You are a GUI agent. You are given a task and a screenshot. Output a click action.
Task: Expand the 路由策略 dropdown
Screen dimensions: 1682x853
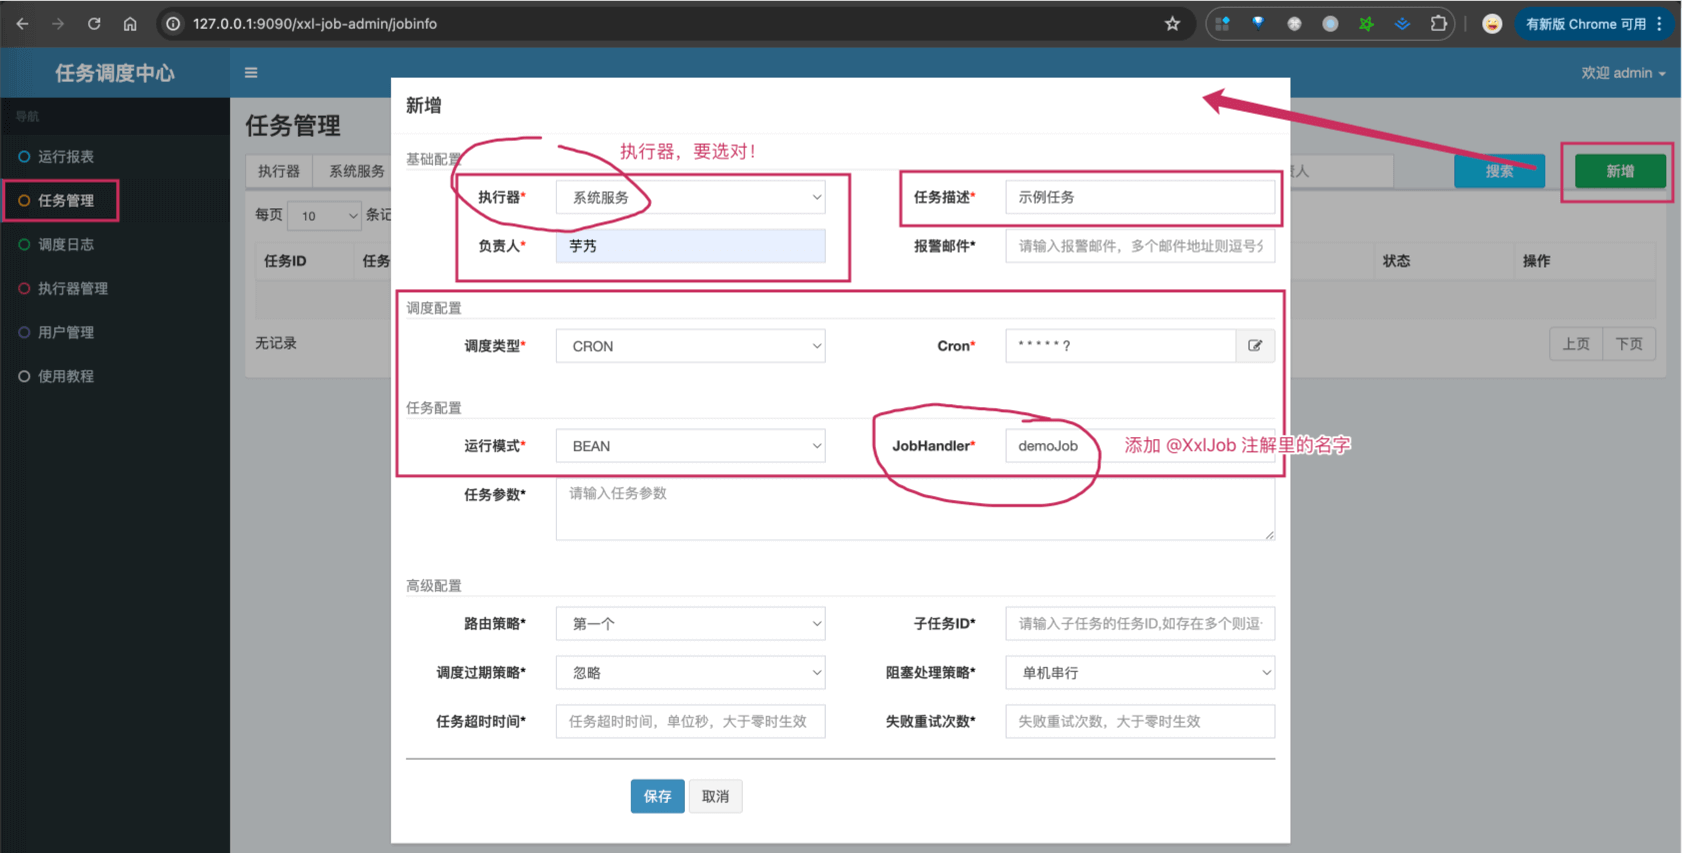tap(690, 624)
